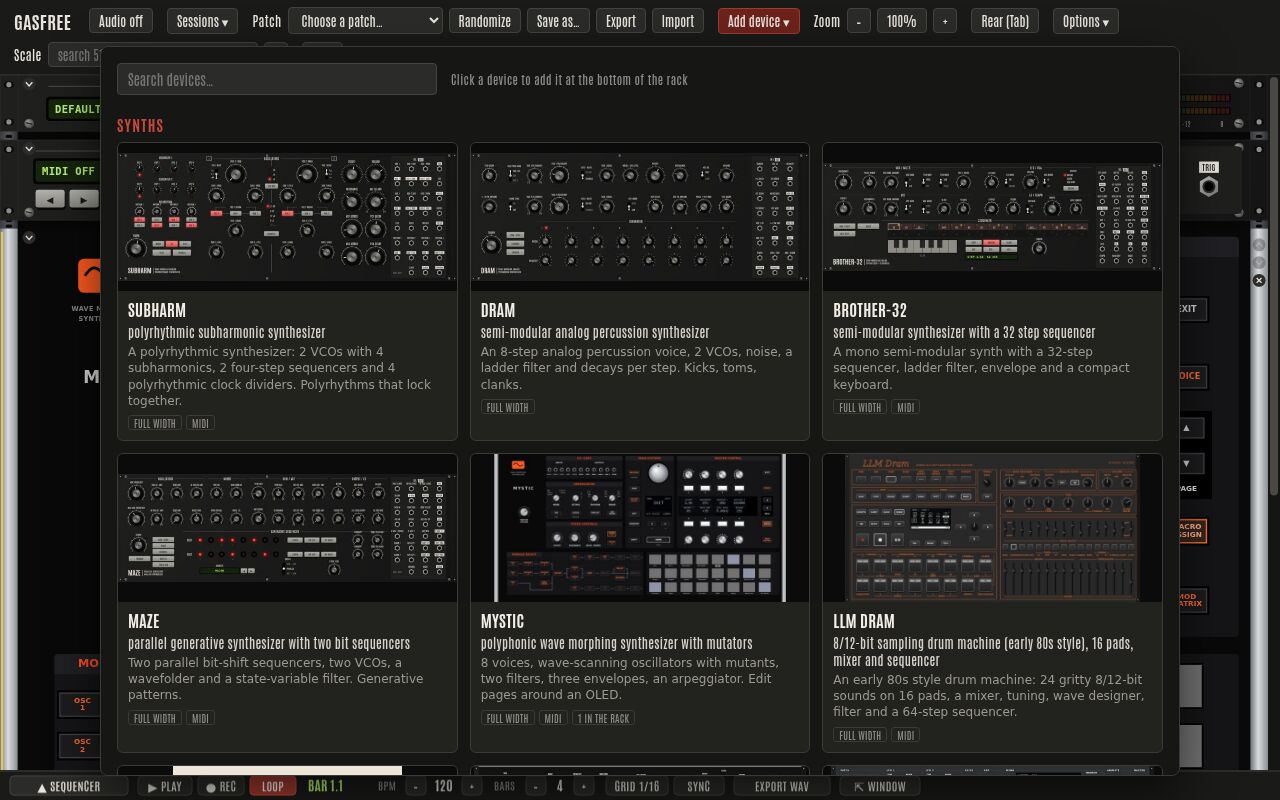Add the DRAM percussion synth thumbnail

(x=640, y=217)
